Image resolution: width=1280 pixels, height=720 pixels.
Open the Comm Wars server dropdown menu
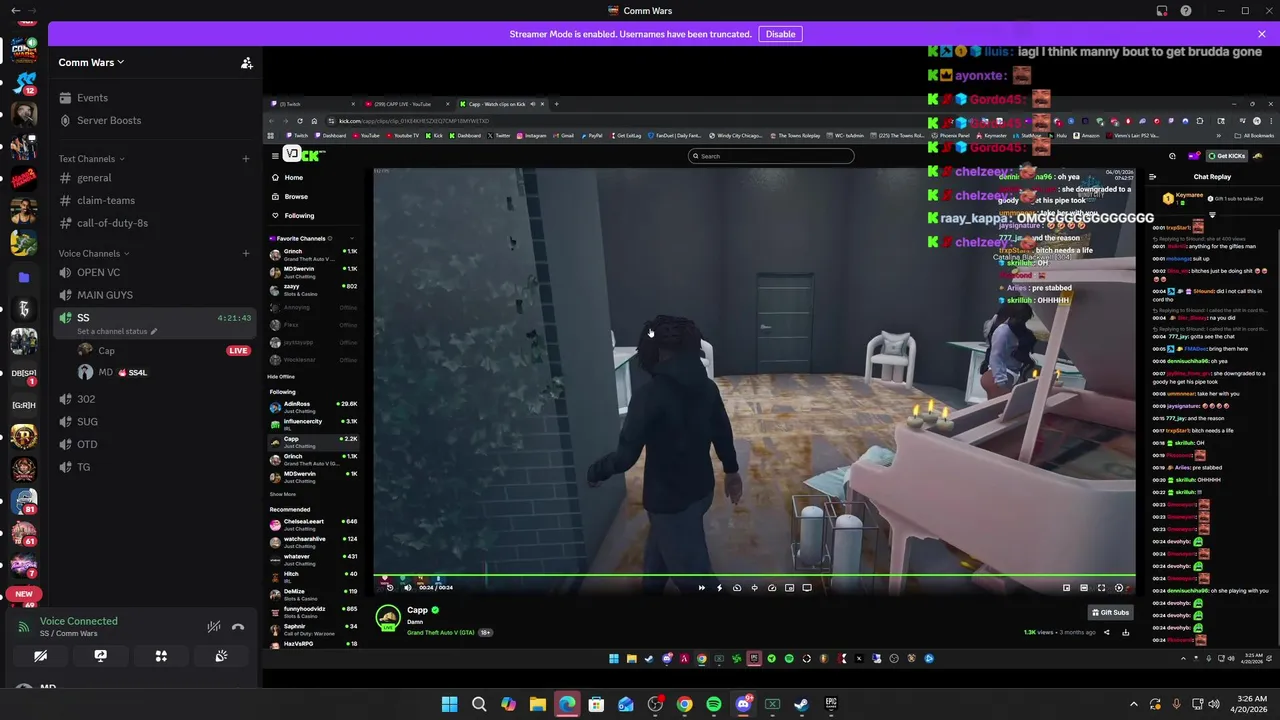(x=91, y=62)
